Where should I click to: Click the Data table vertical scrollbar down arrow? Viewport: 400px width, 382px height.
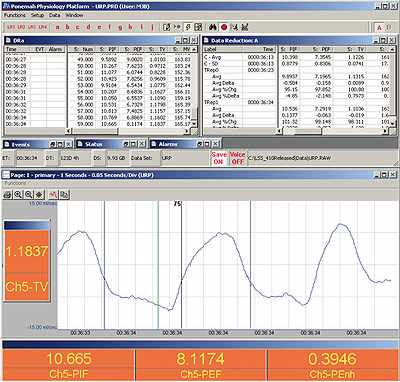194,124
